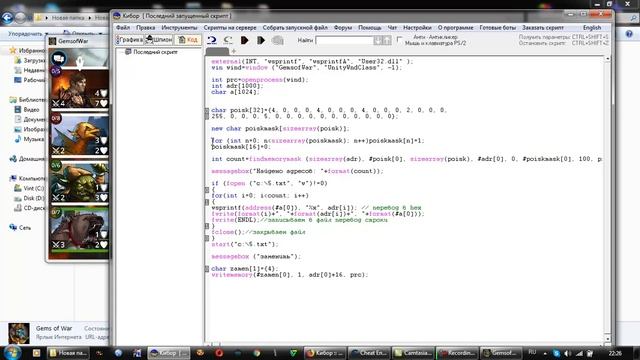640x360 pixels.
Task: Click Explorer help question mark icon
Action: click(x=629, y=34)
